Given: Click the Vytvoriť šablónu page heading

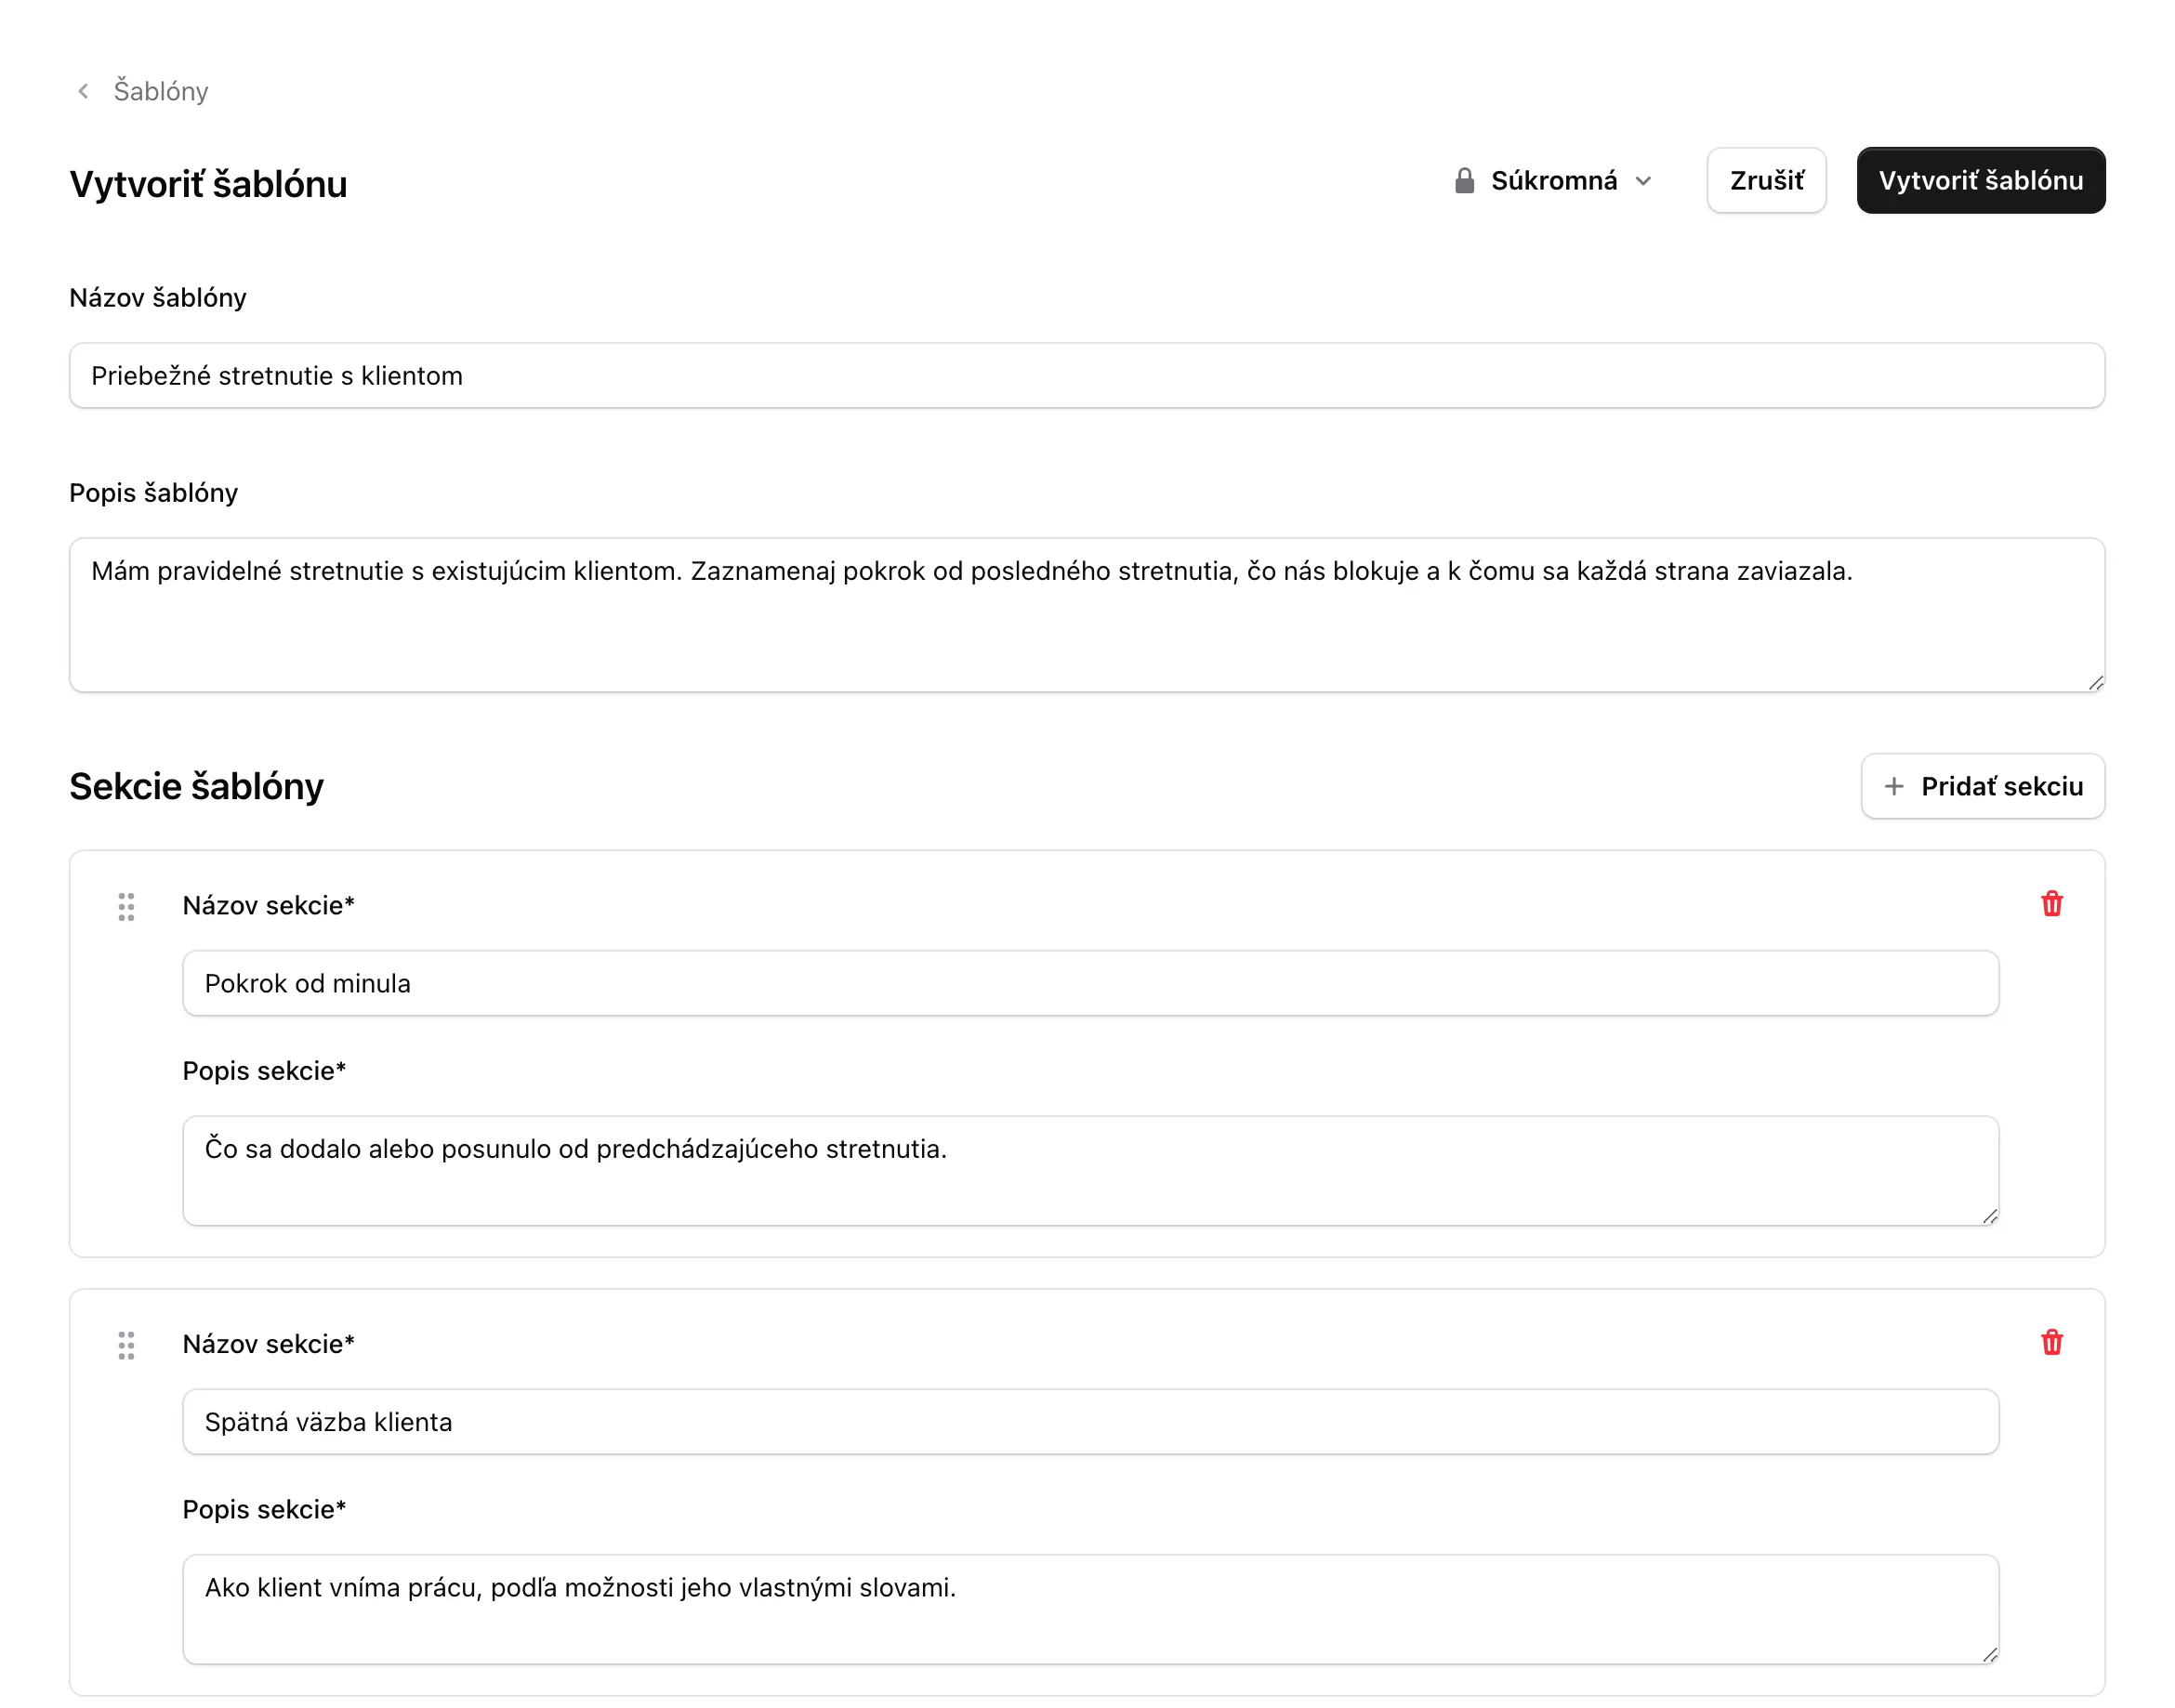Looking at the screenshot, I should (208, 185).
